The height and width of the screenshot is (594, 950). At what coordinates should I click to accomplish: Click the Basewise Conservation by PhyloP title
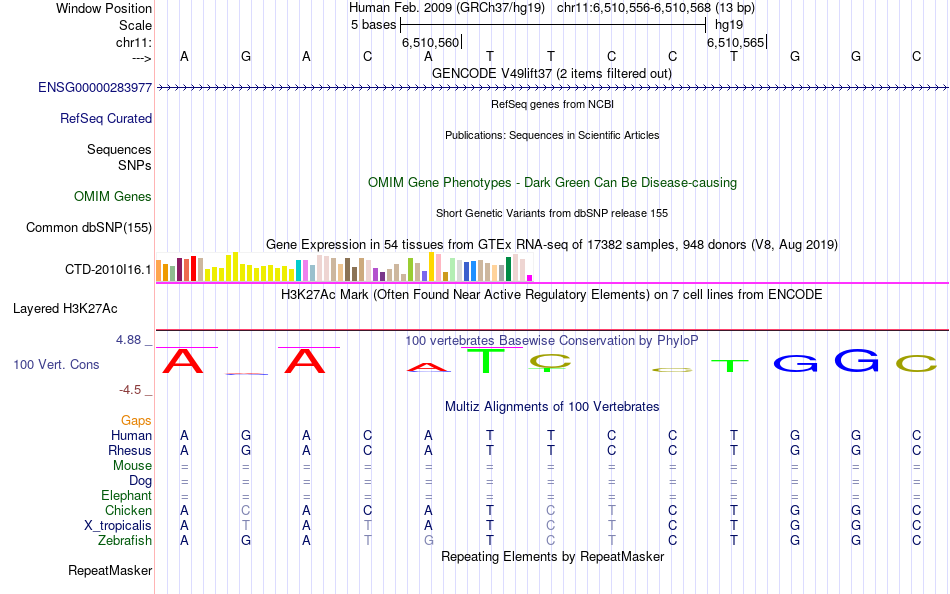click(x=552, y=341)
